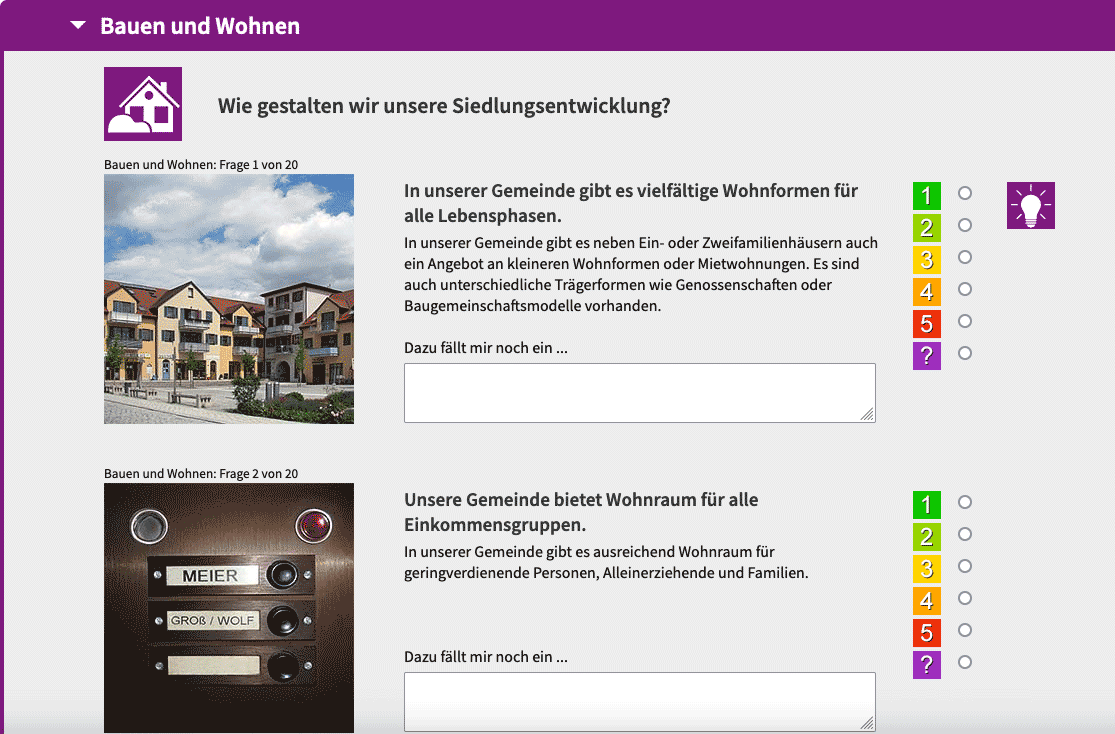Click the Bauen und Wohnen header title
Viewport: 1115px width, 734px height.
point(200,26)
